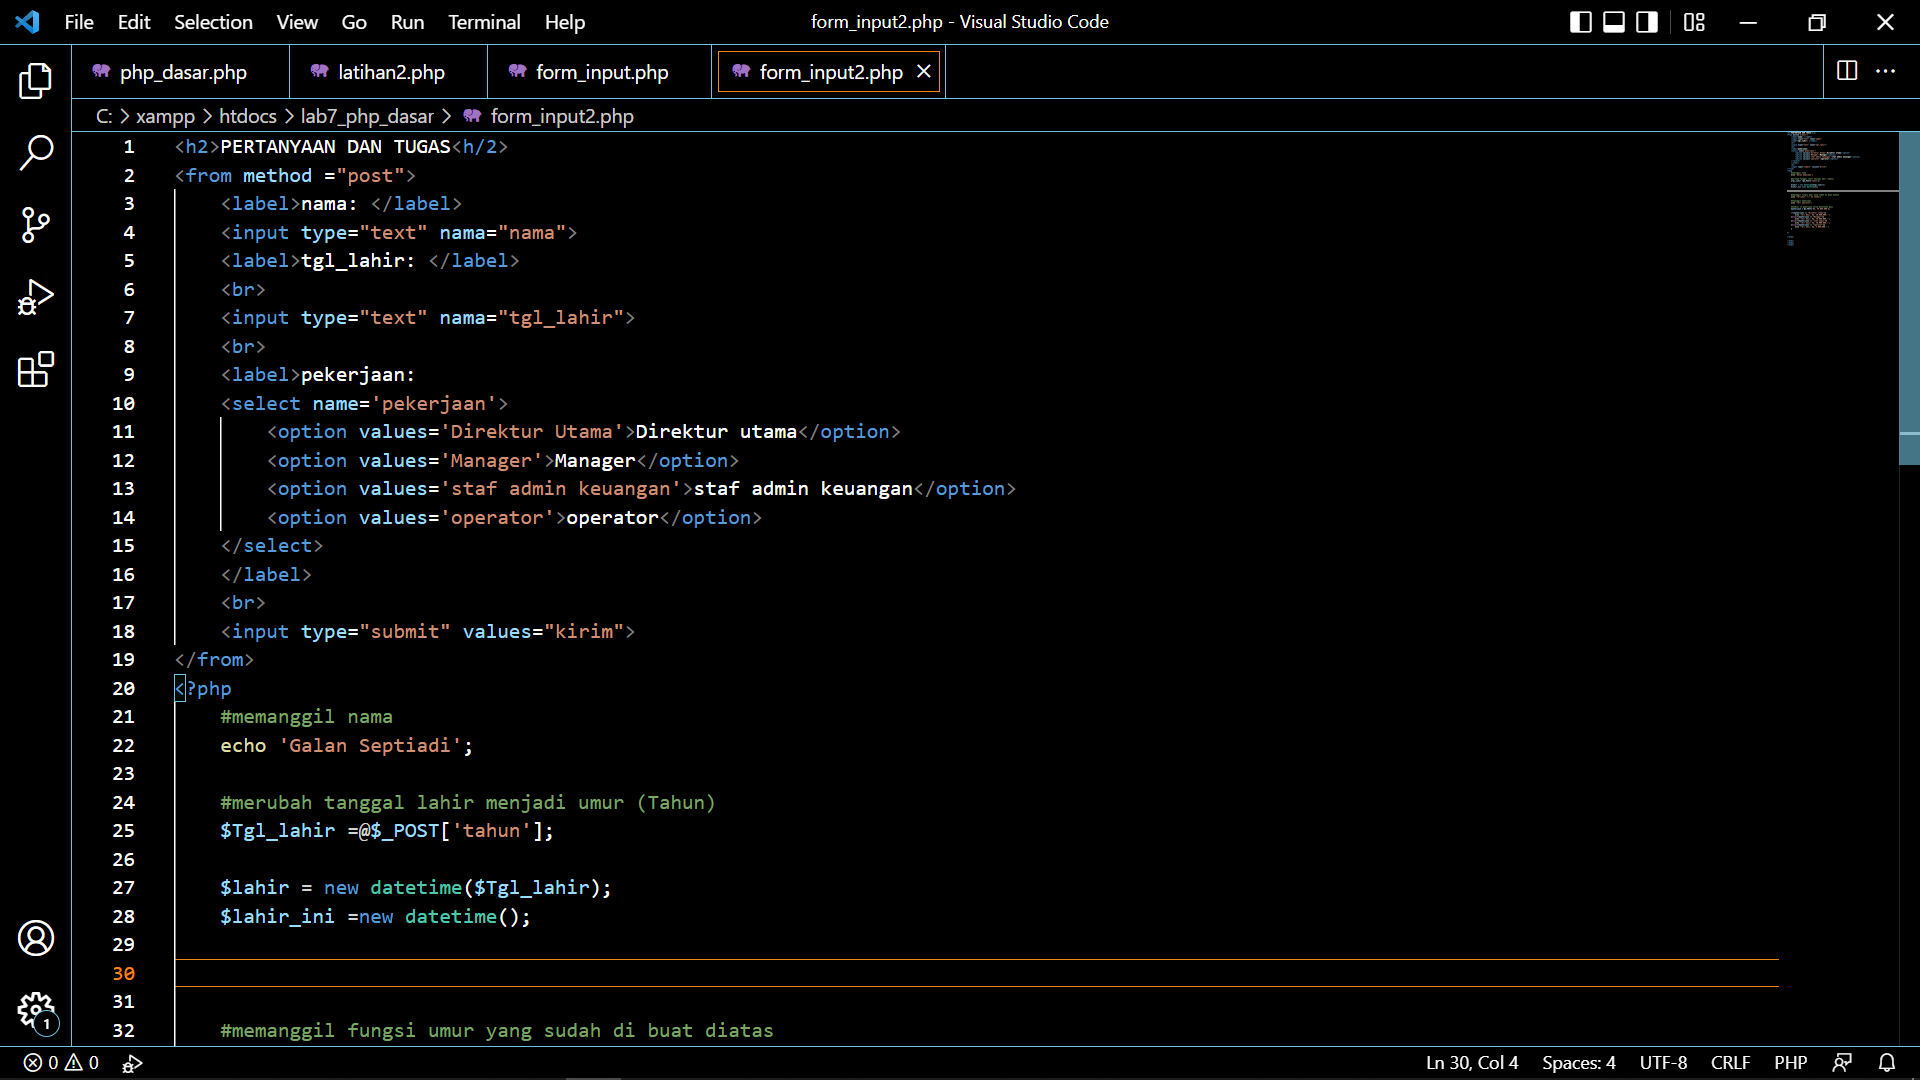Toggle the bottom panel visibility
The width and height of the screenshot is (1920, 1080).
click(x=1613, y=21)
